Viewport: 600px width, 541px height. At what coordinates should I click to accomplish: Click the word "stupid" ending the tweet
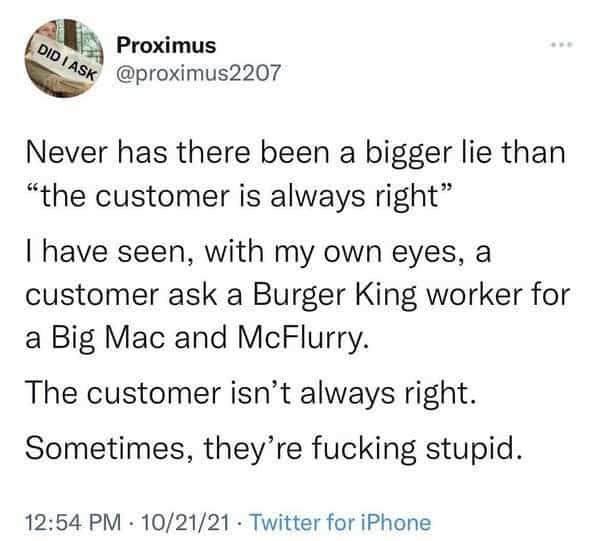pyautogui.click(x=475, y=446)
